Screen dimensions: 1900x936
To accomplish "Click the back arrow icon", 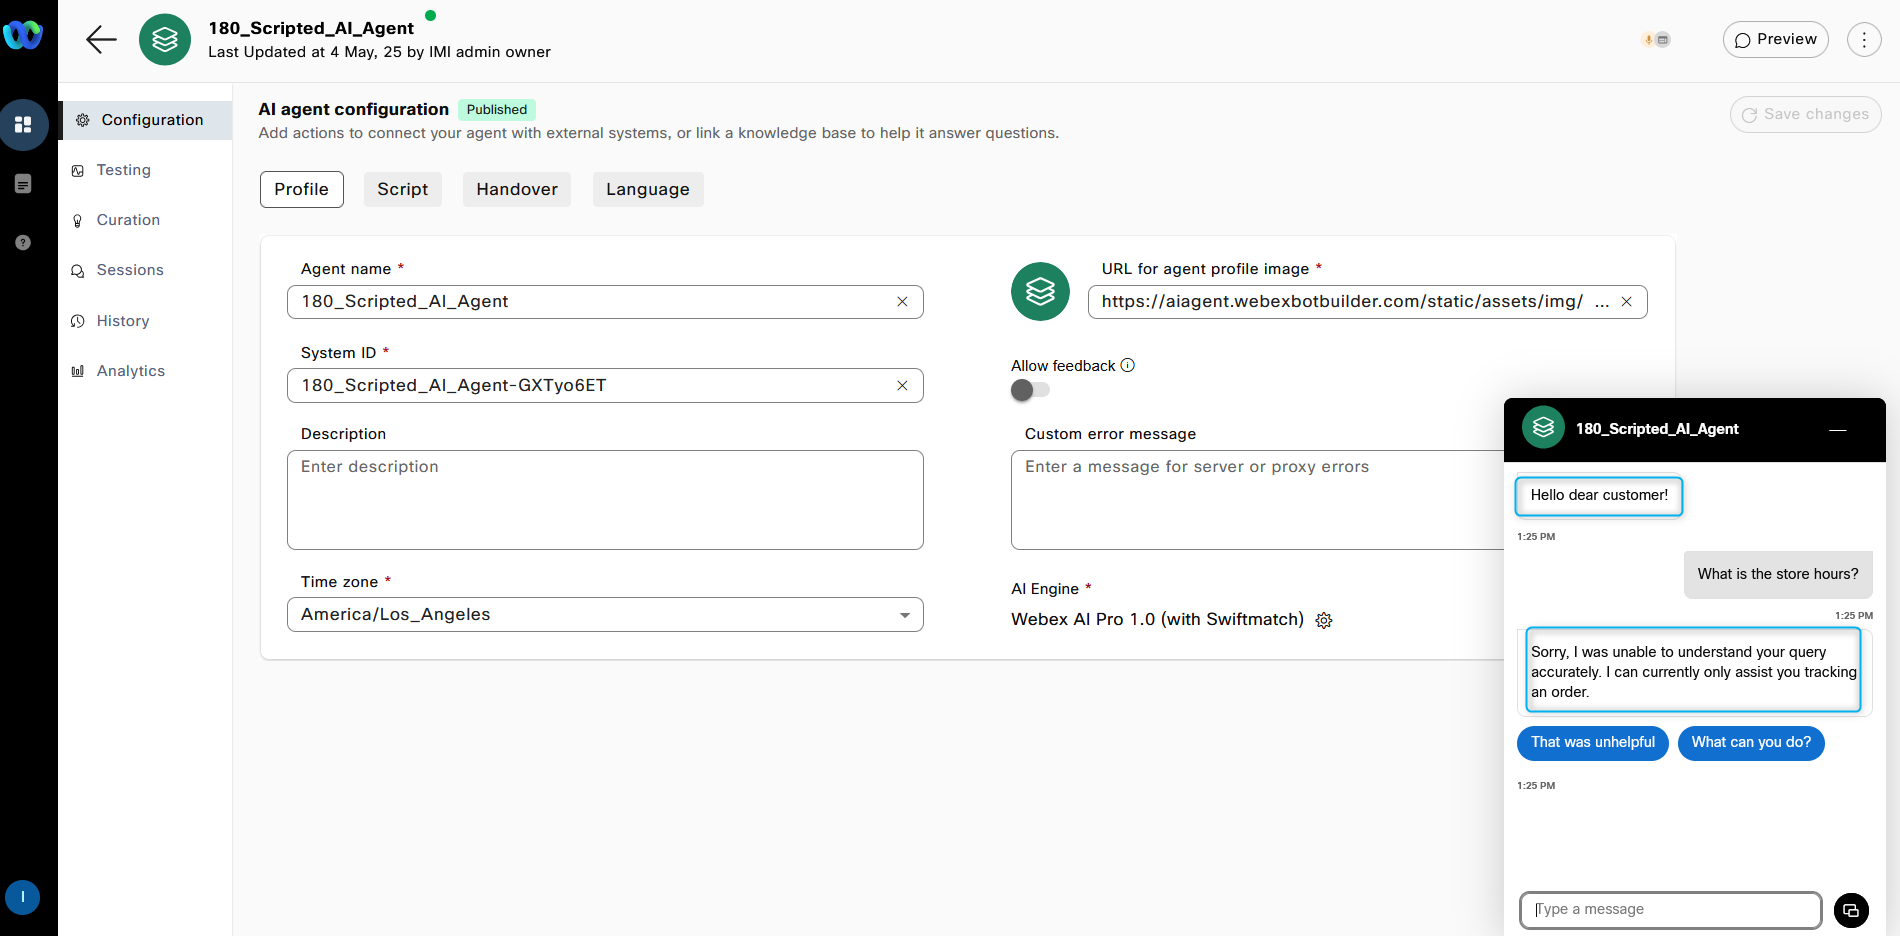I will 101,40.
